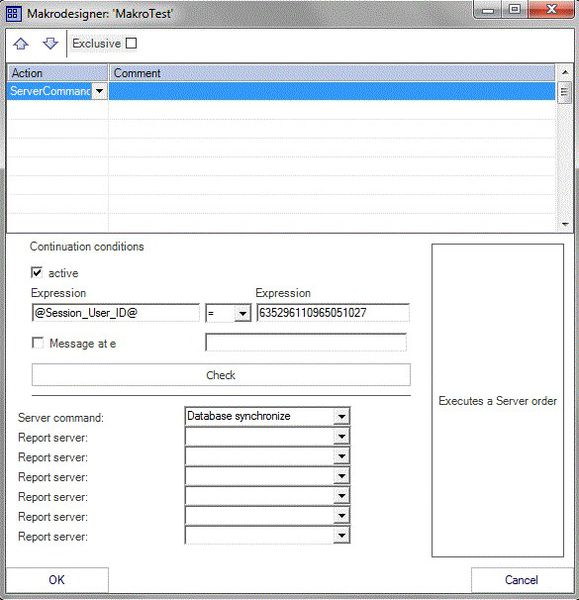Click the Makrodesigner window title icon
The image size is (579, 600).
pos(13,14)
